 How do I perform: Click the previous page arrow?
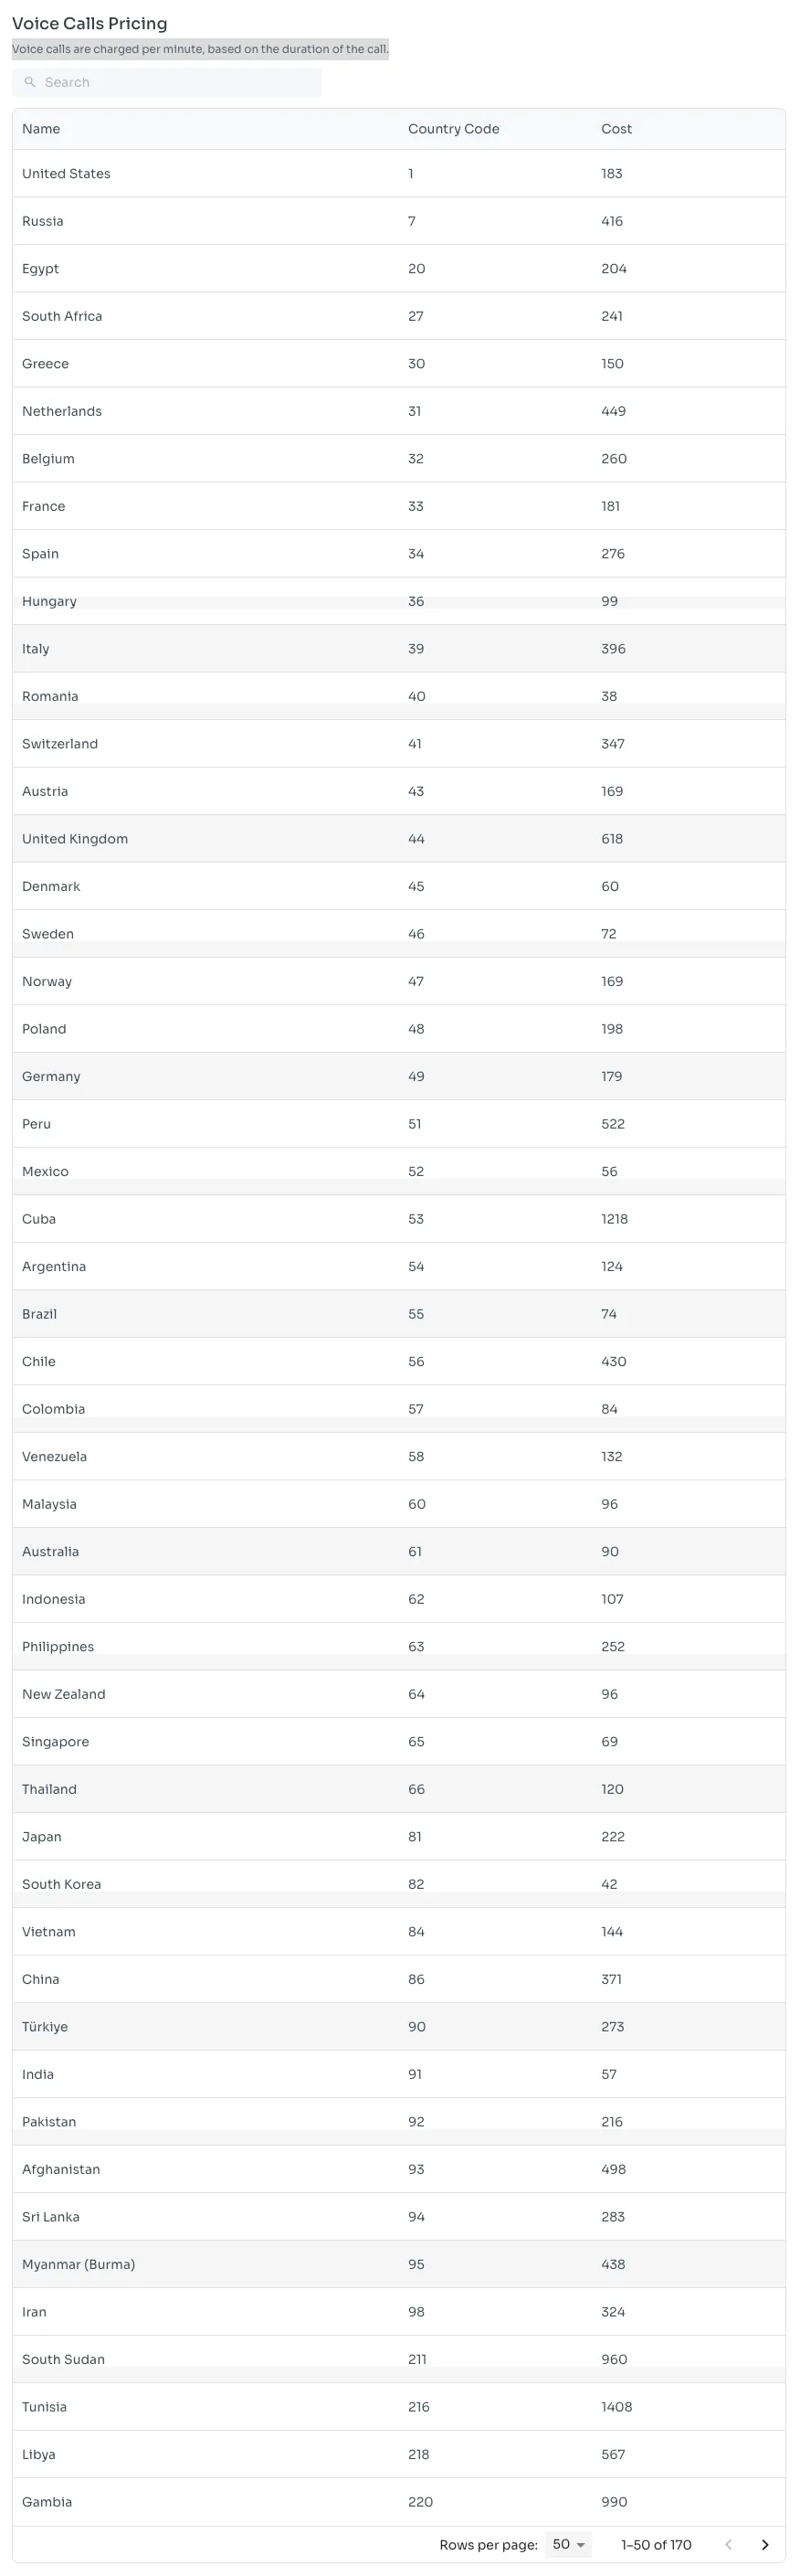tap(728, 2544)
